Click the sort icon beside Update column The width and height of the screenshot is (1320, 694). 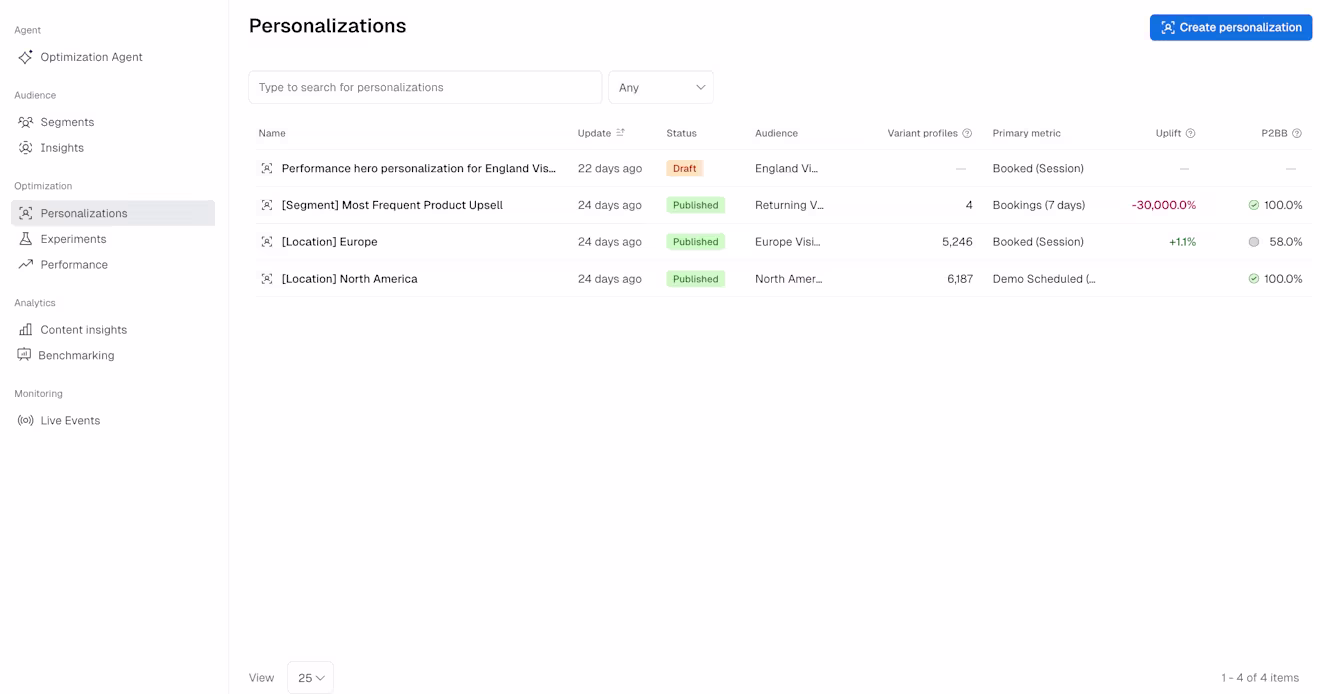(x=620, y=133)
